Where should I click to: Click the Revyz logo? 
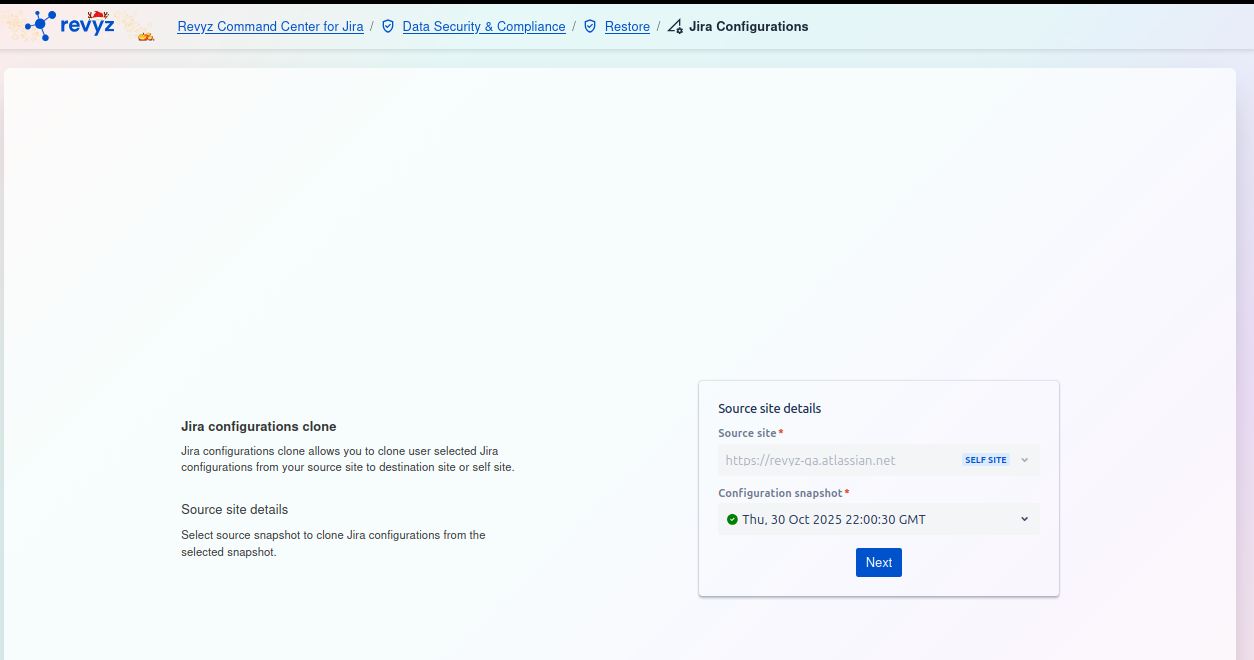[70, 26]
